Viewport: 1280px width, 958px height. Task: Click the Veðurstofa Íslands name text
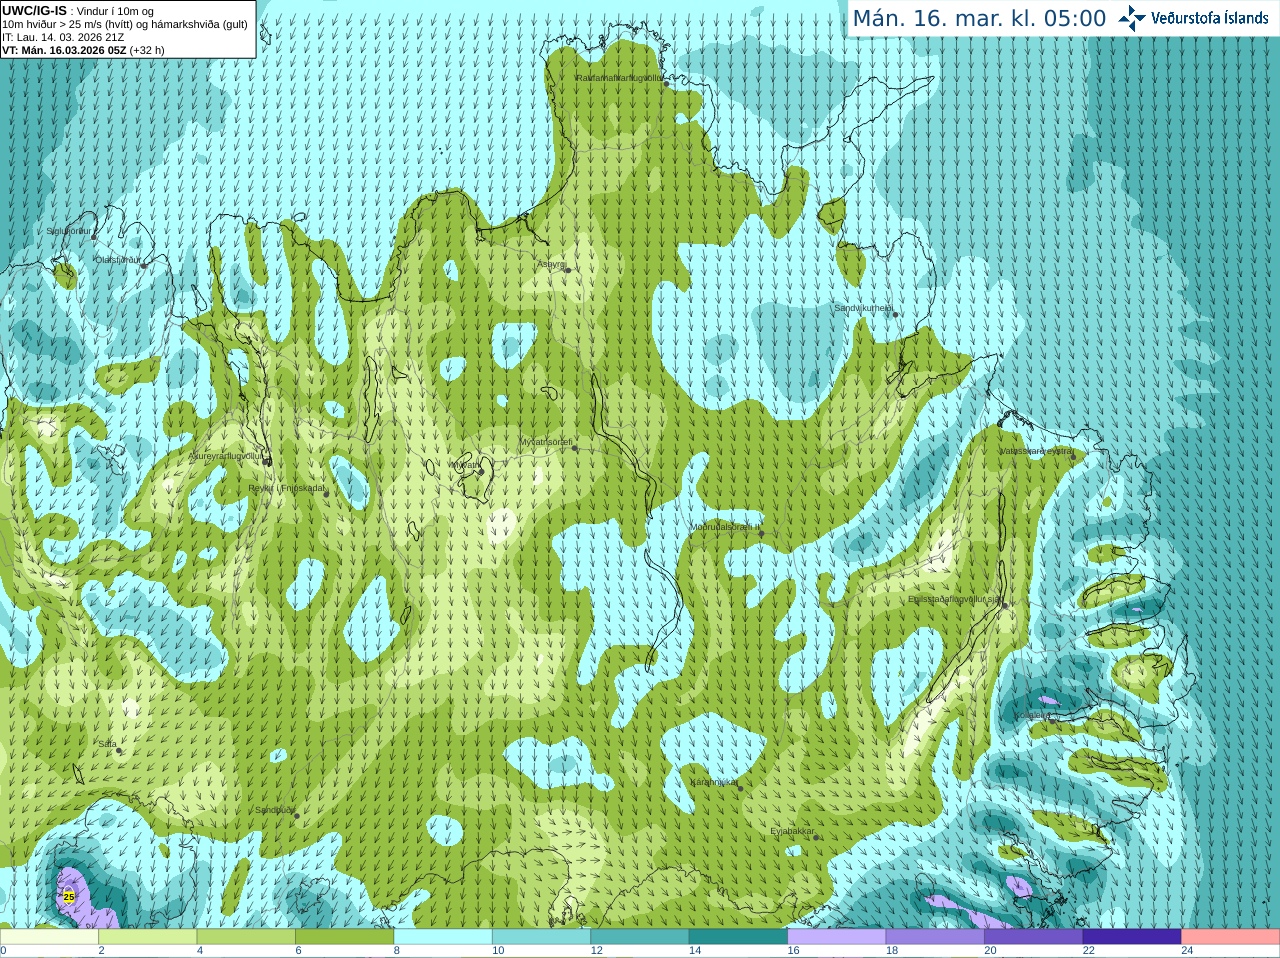coord(1209,18)
